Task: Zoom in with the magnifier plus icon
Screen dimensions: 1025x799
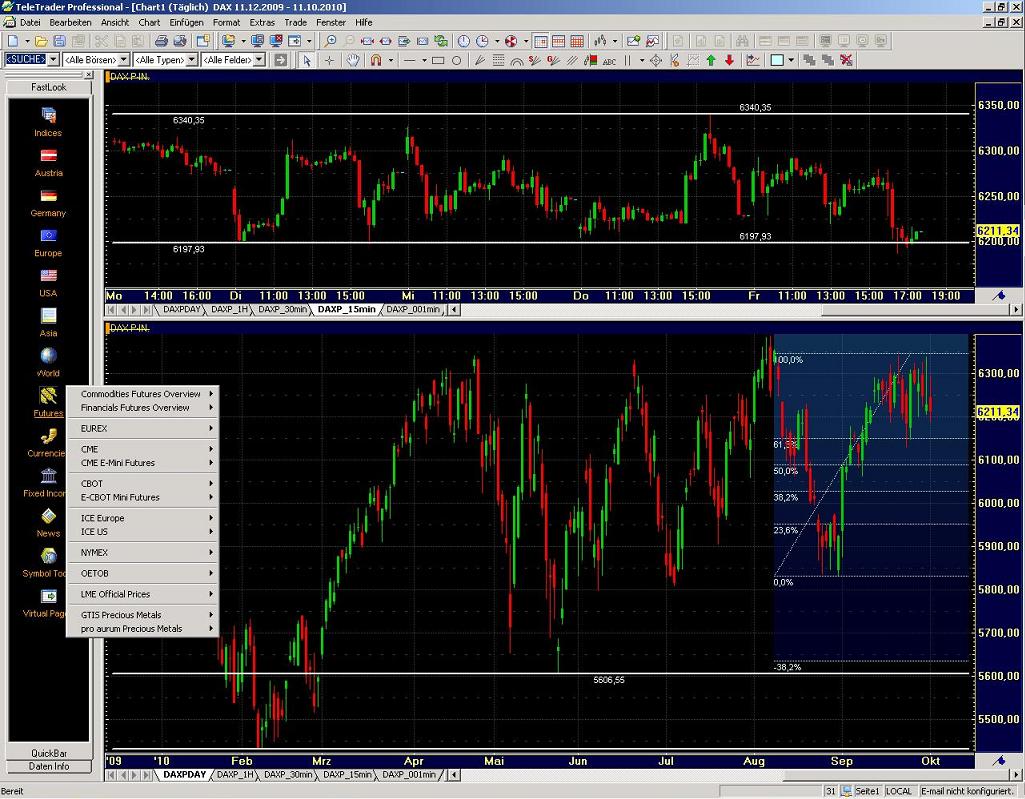Action: click(x=331, y=41)
